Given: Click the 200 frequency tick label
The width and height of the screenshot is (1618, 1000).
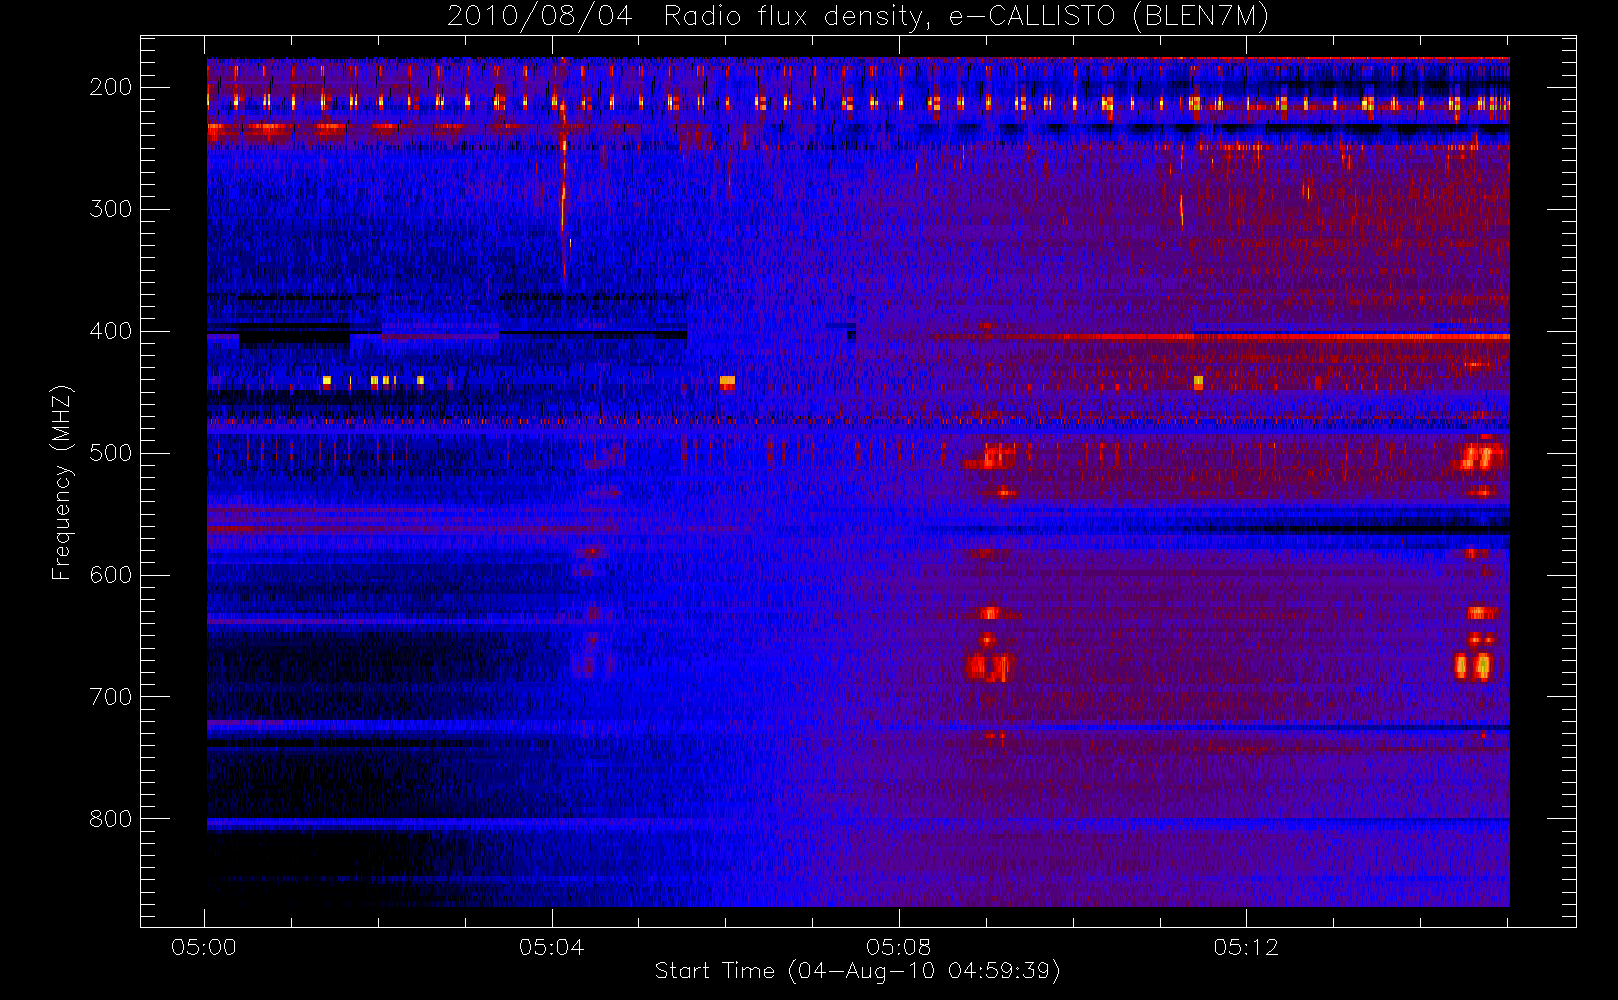Looking at the screenshot, I should pyautogui.click(x=111, y=87).
